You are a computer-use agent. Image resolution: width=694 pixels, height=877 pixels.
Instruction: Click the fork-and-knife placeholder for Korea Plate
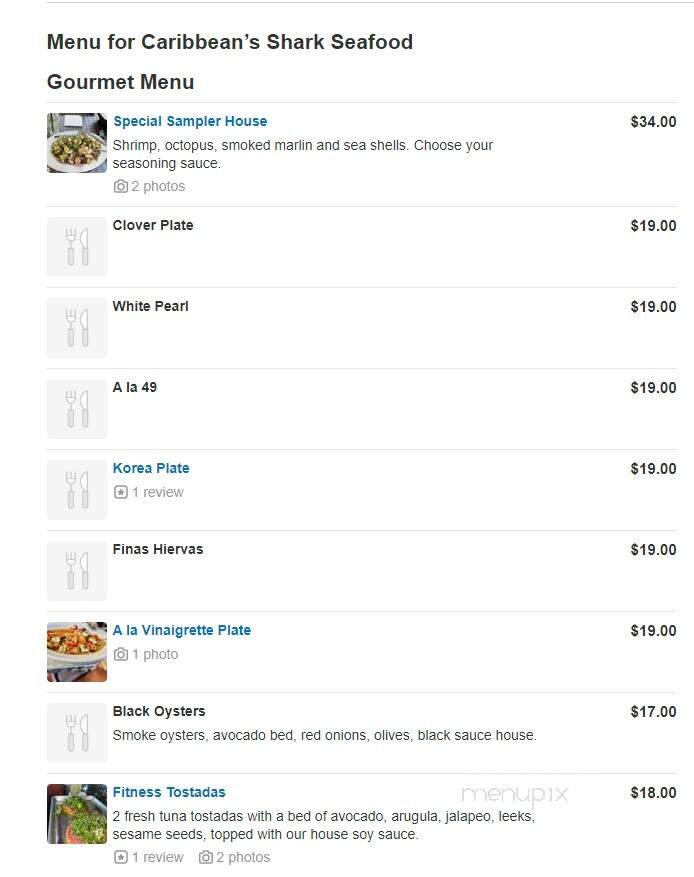(x=77, y=489)
